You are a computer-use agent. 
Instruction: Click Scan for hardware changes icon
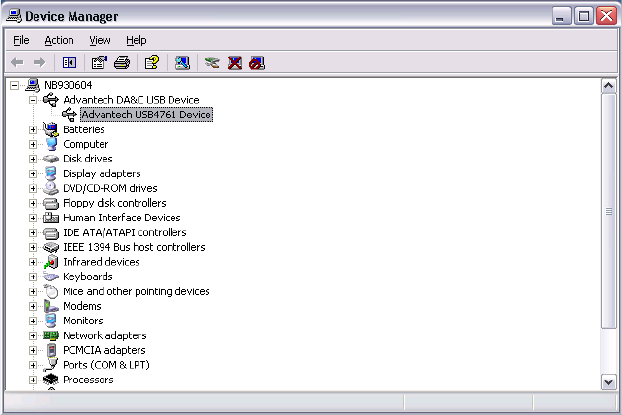[x=181, y=62]
